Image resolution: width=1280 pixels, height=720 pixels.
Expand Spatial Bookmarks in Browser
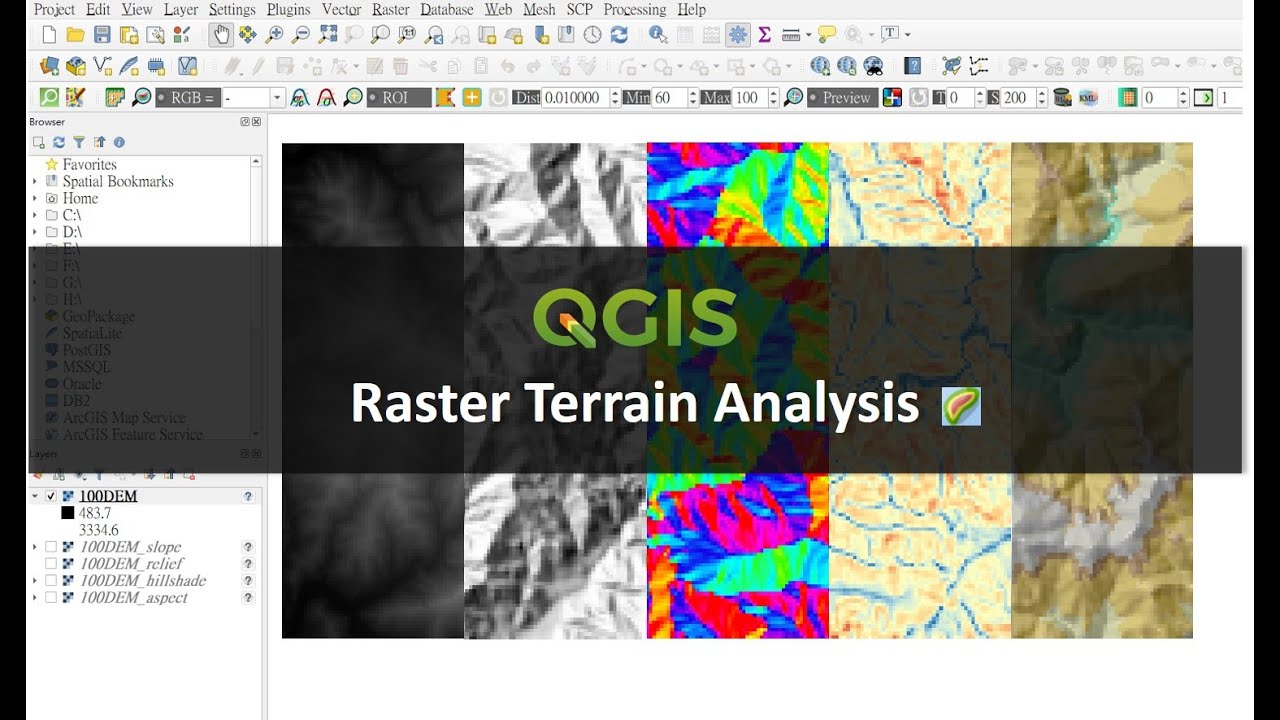pos(35,182)
